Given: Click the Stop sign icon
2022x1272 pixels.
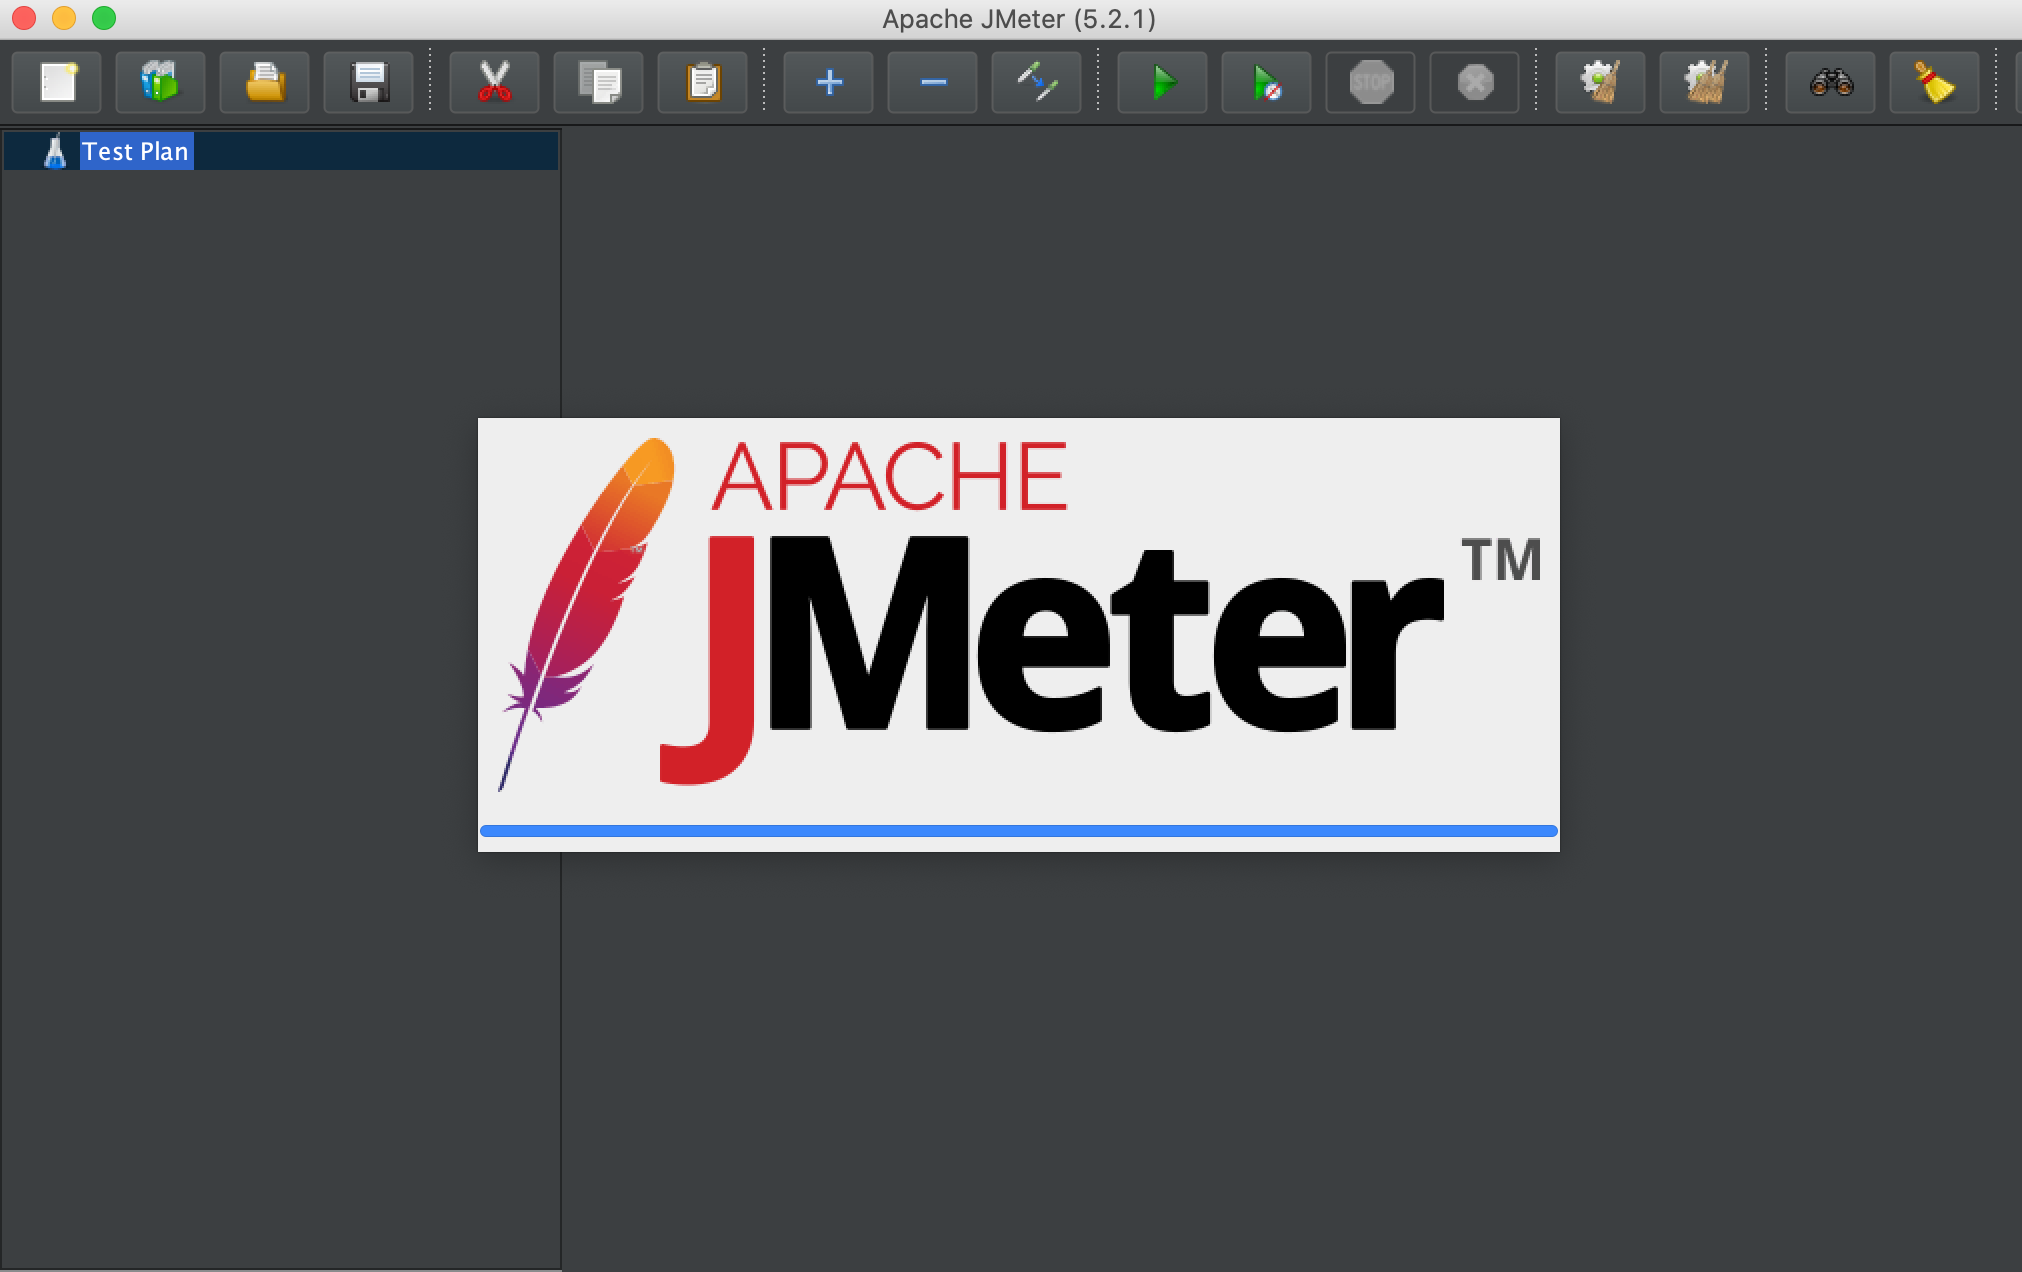Looking at the screenshot, I should coord(1371,82).
